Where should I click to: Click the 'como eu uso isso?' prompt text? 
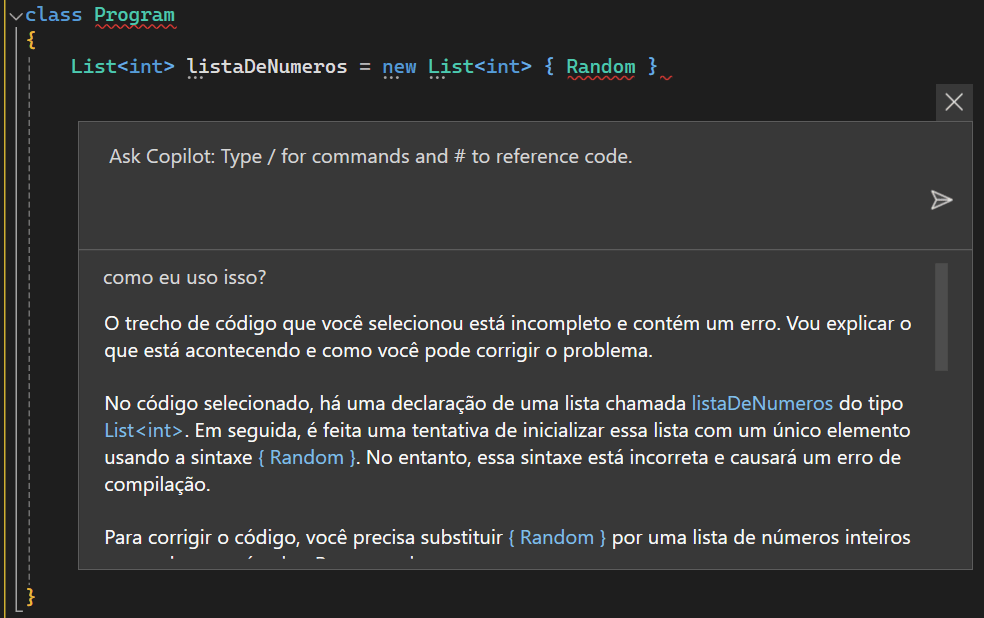(185, 278)
